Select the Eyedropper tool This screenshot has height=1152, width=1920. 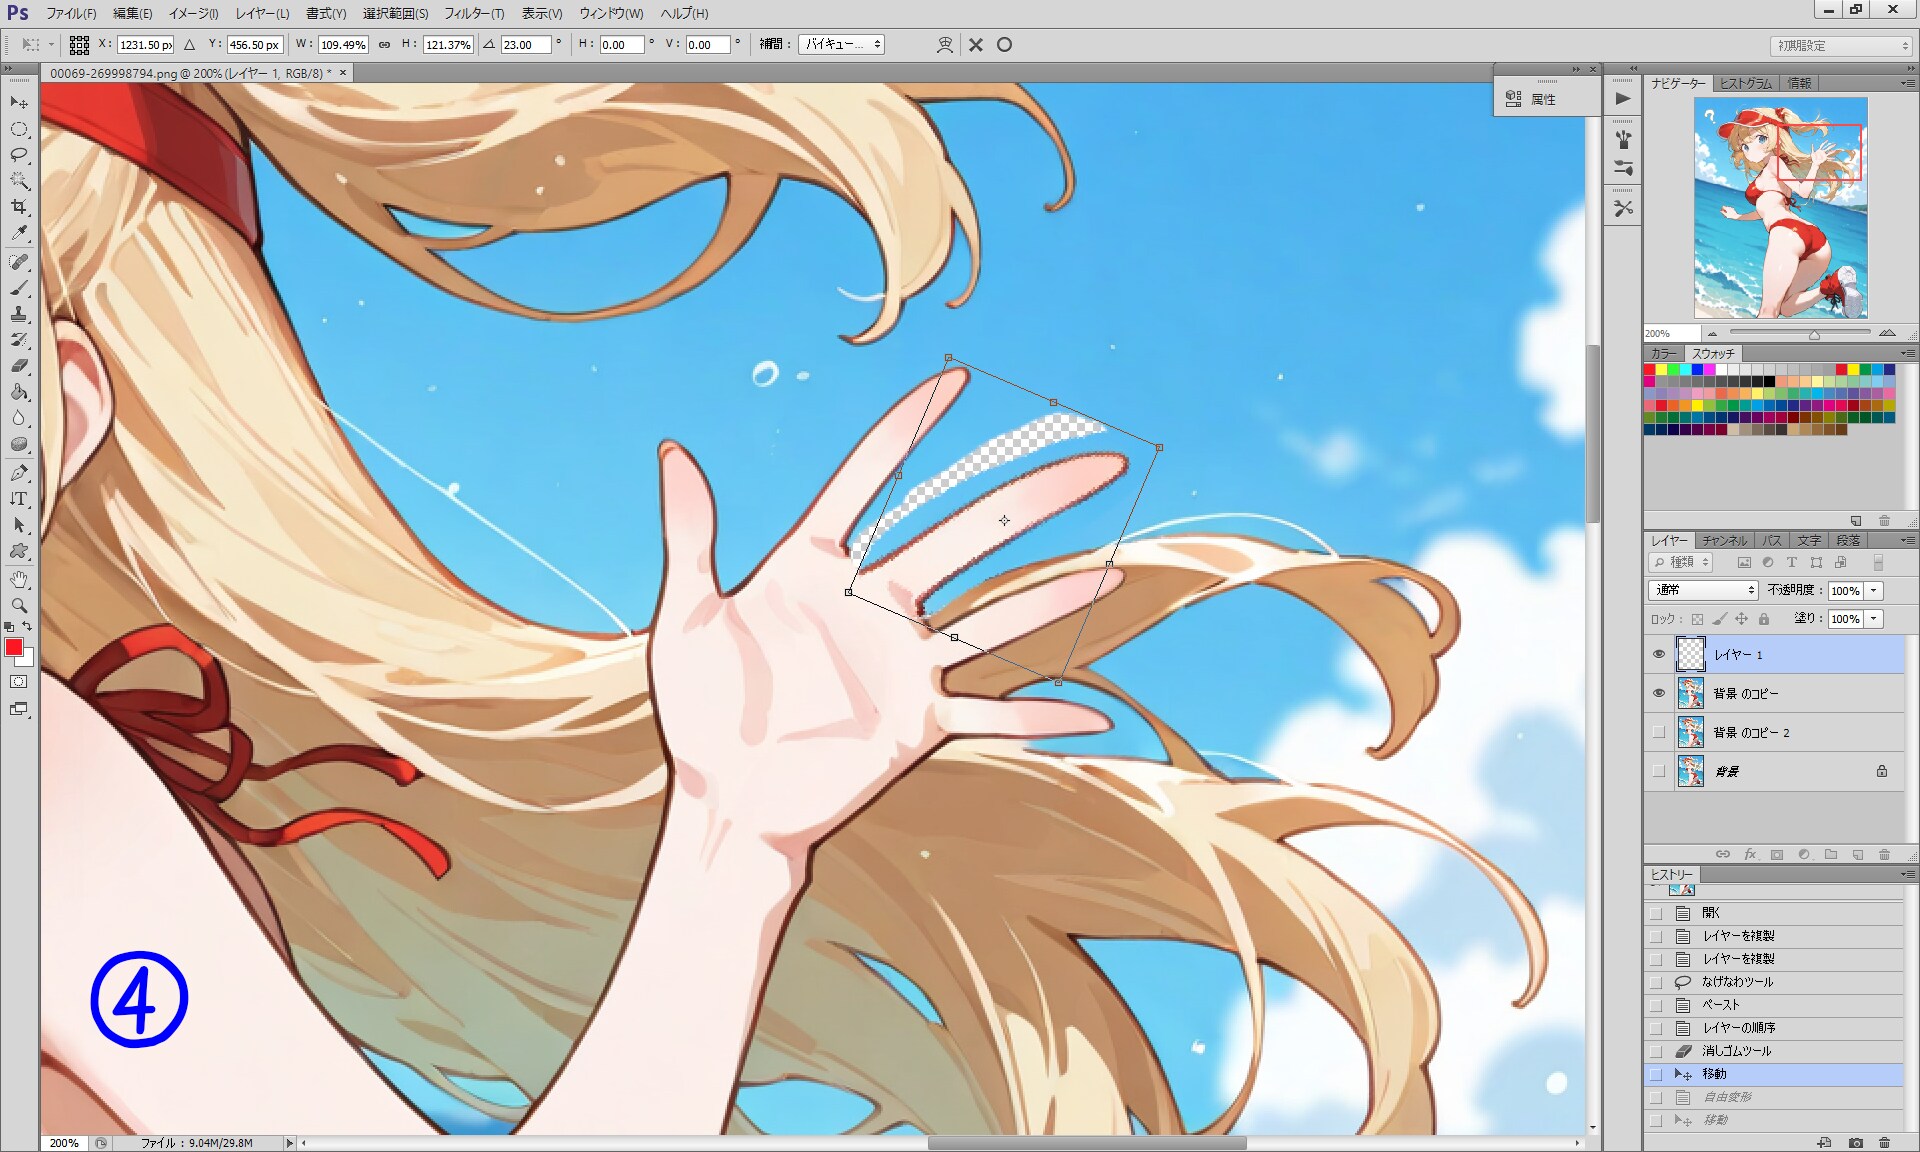coord(19,233)
